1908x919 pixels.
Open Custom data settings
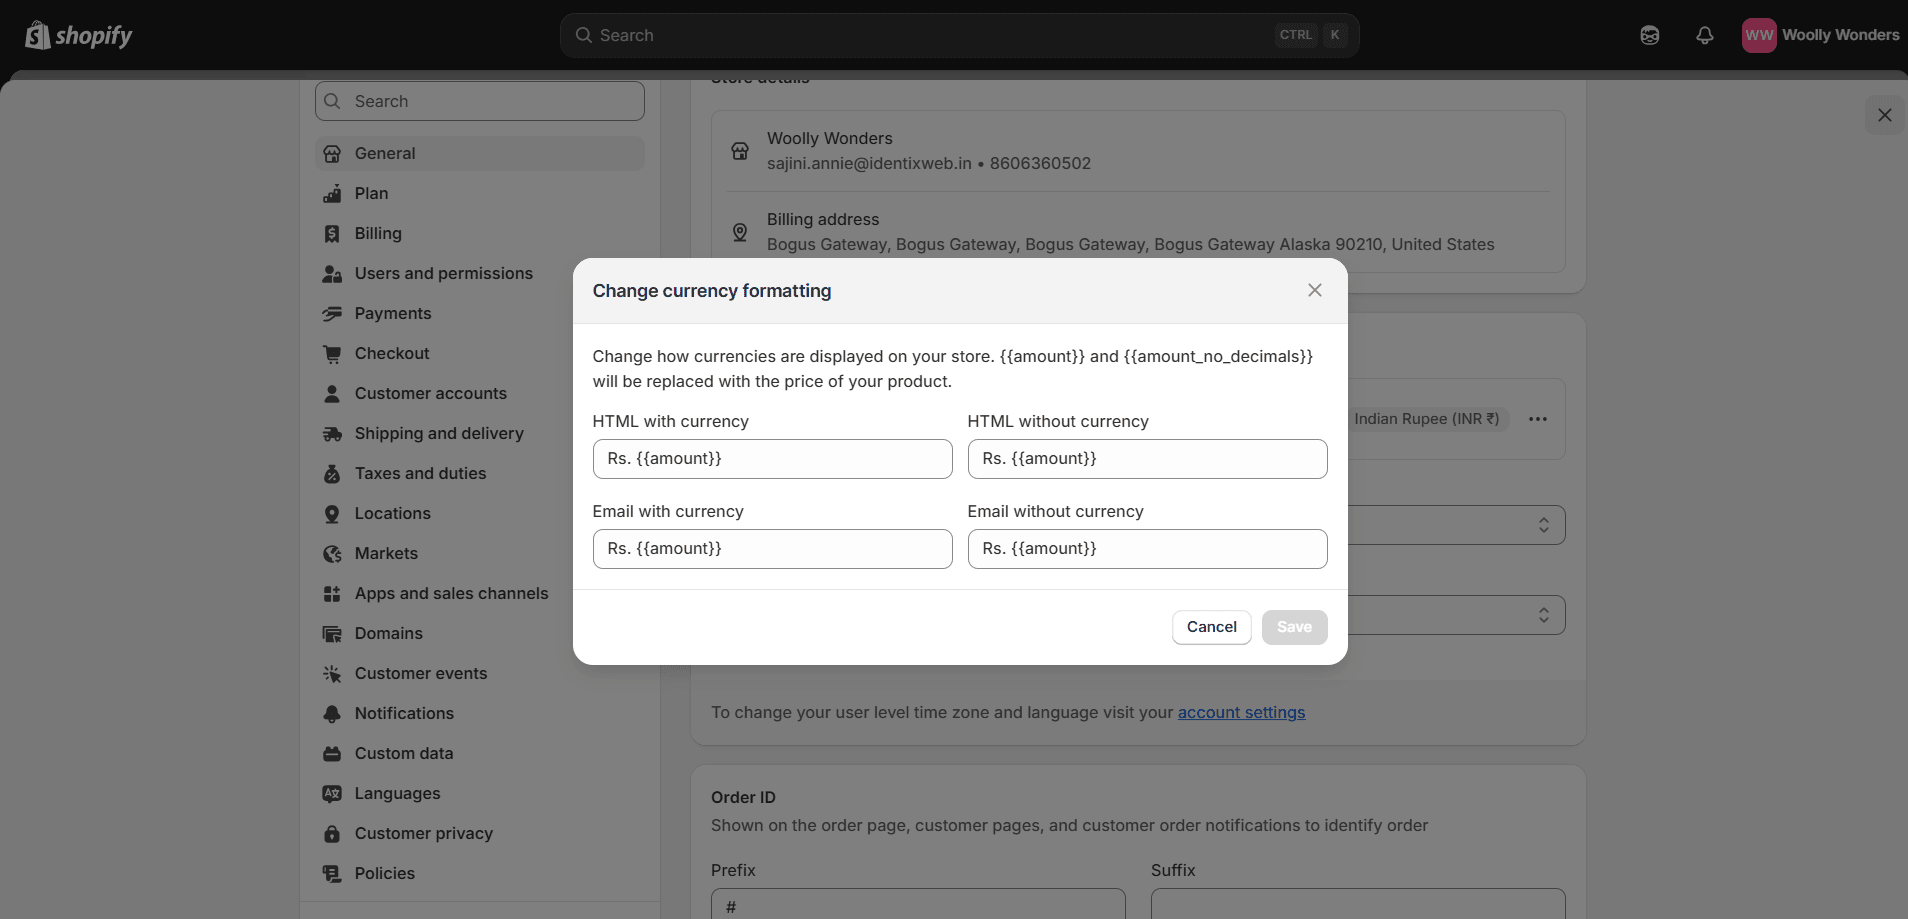[x=480, y=753]
